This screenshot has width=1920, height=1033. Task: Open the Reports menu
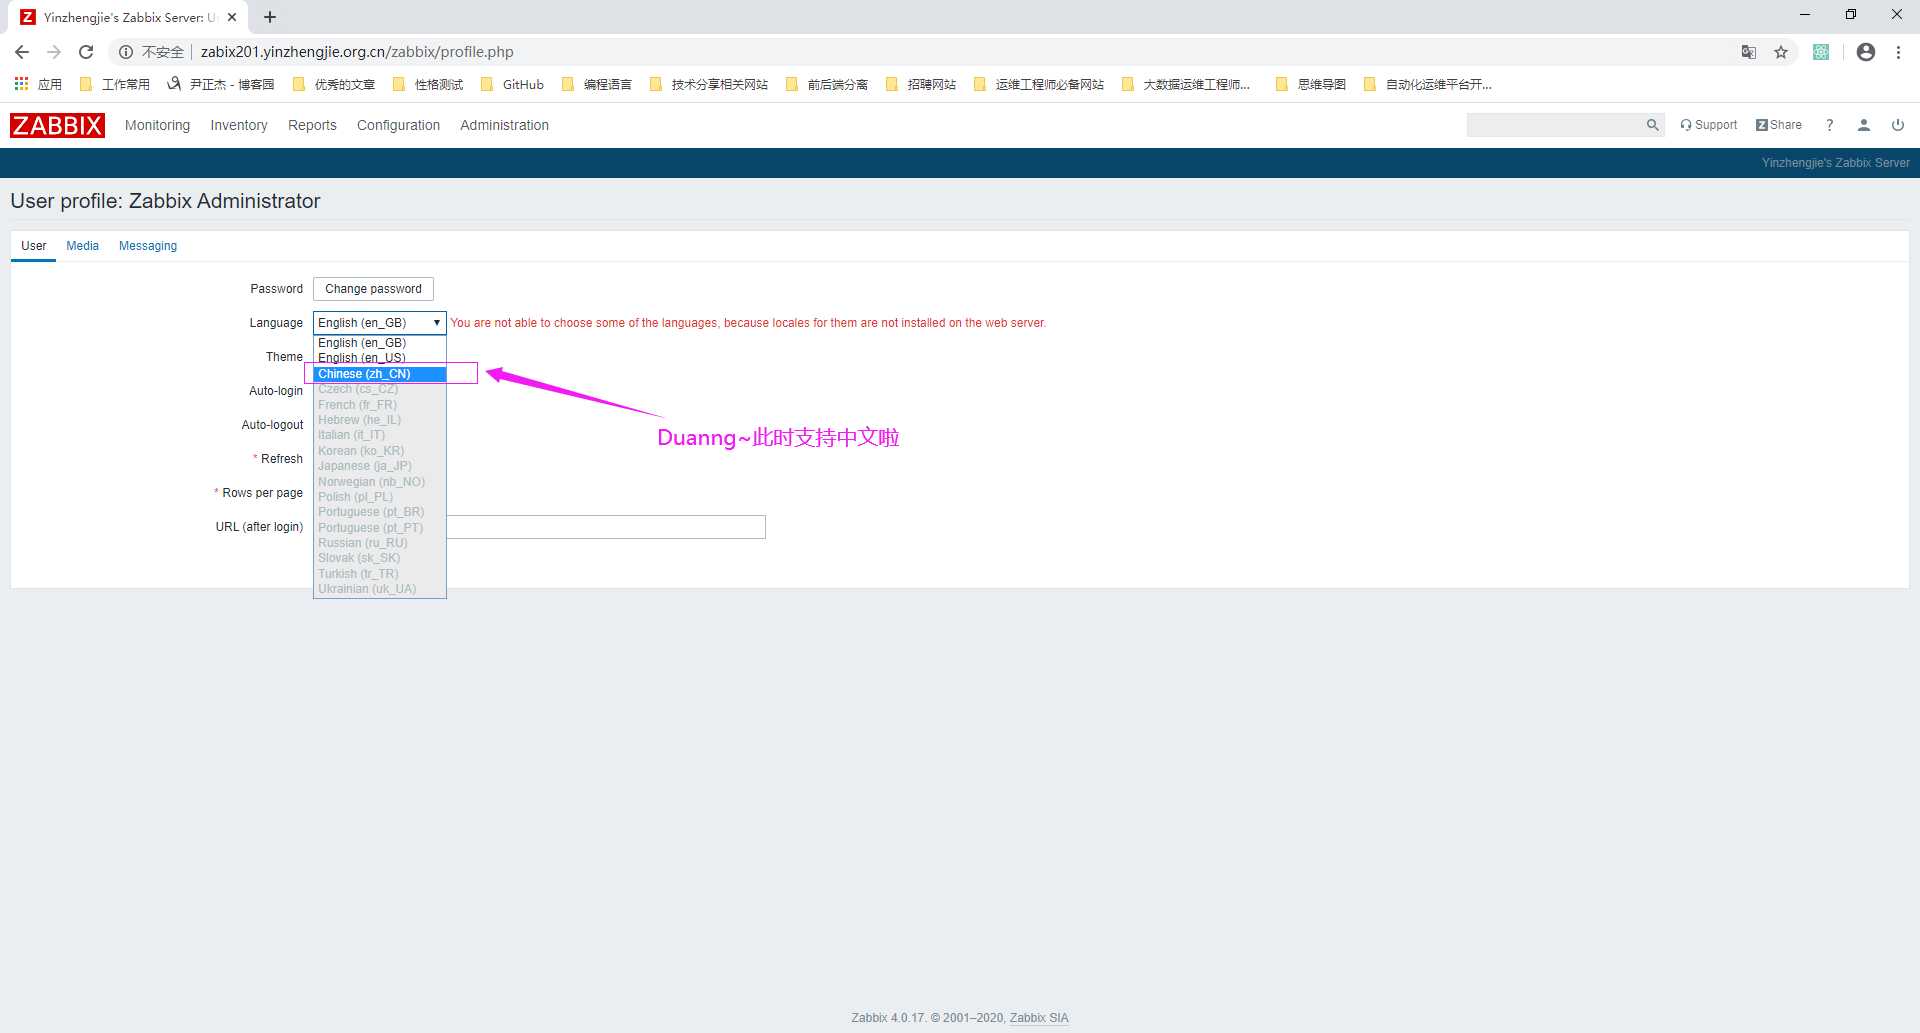tap(312, 125)
